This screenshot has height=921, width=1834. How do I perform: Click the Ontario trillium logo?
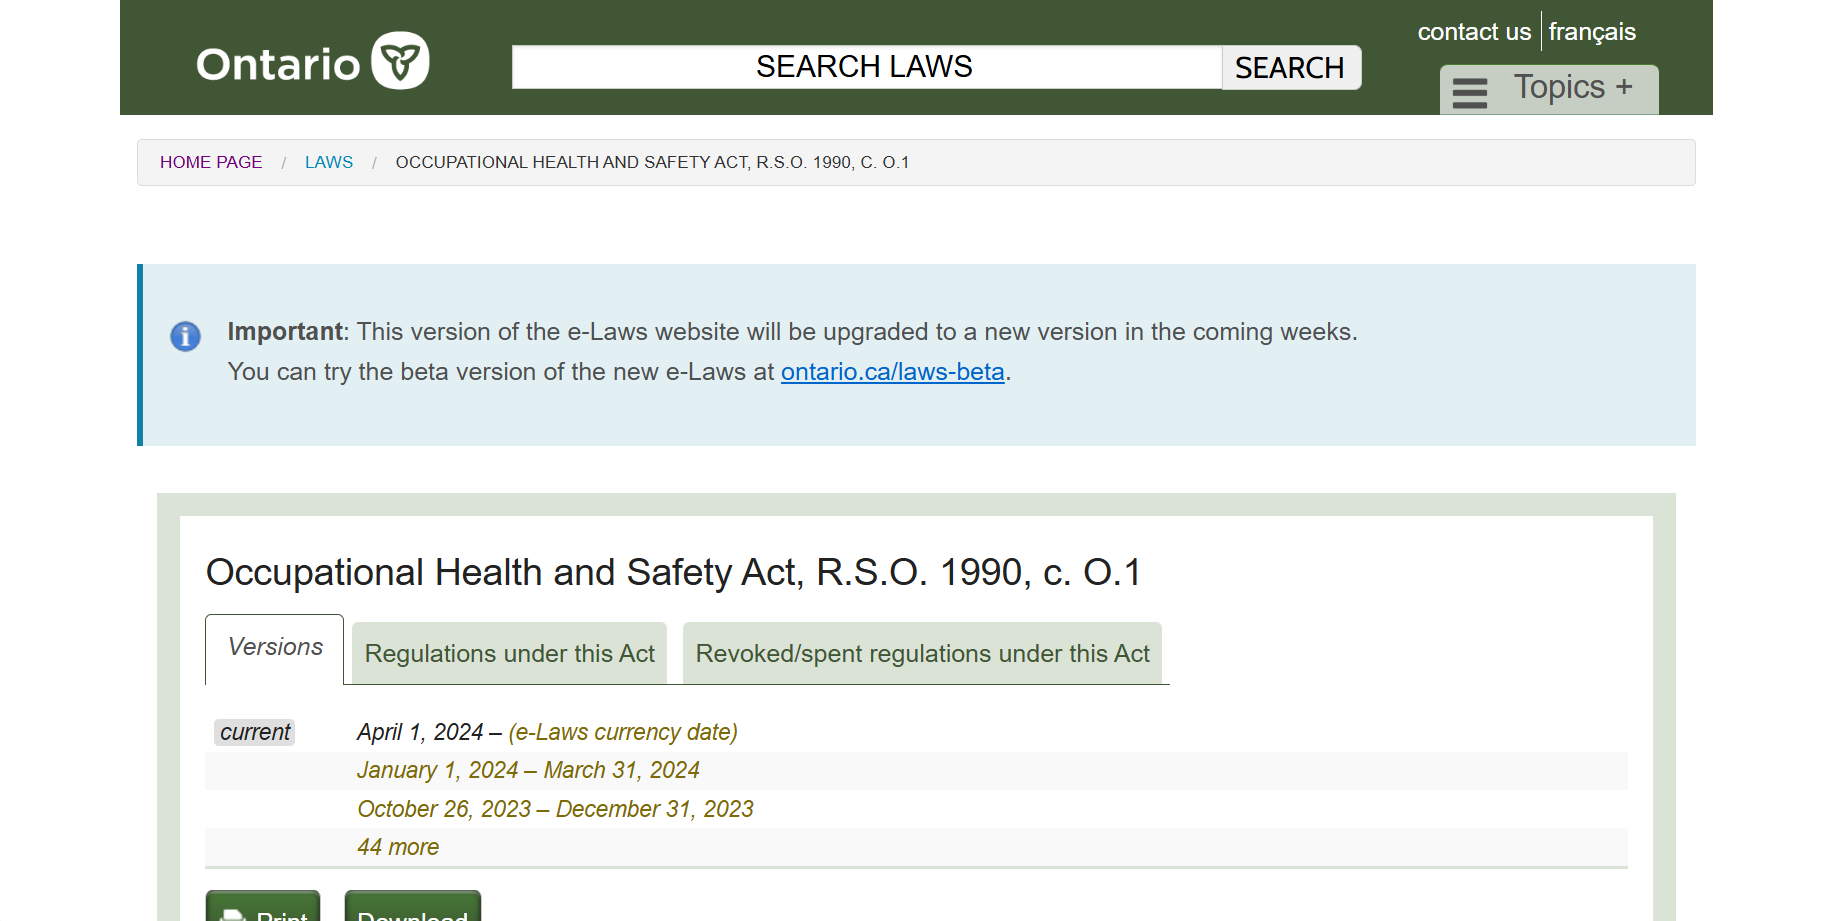point(400,61)
